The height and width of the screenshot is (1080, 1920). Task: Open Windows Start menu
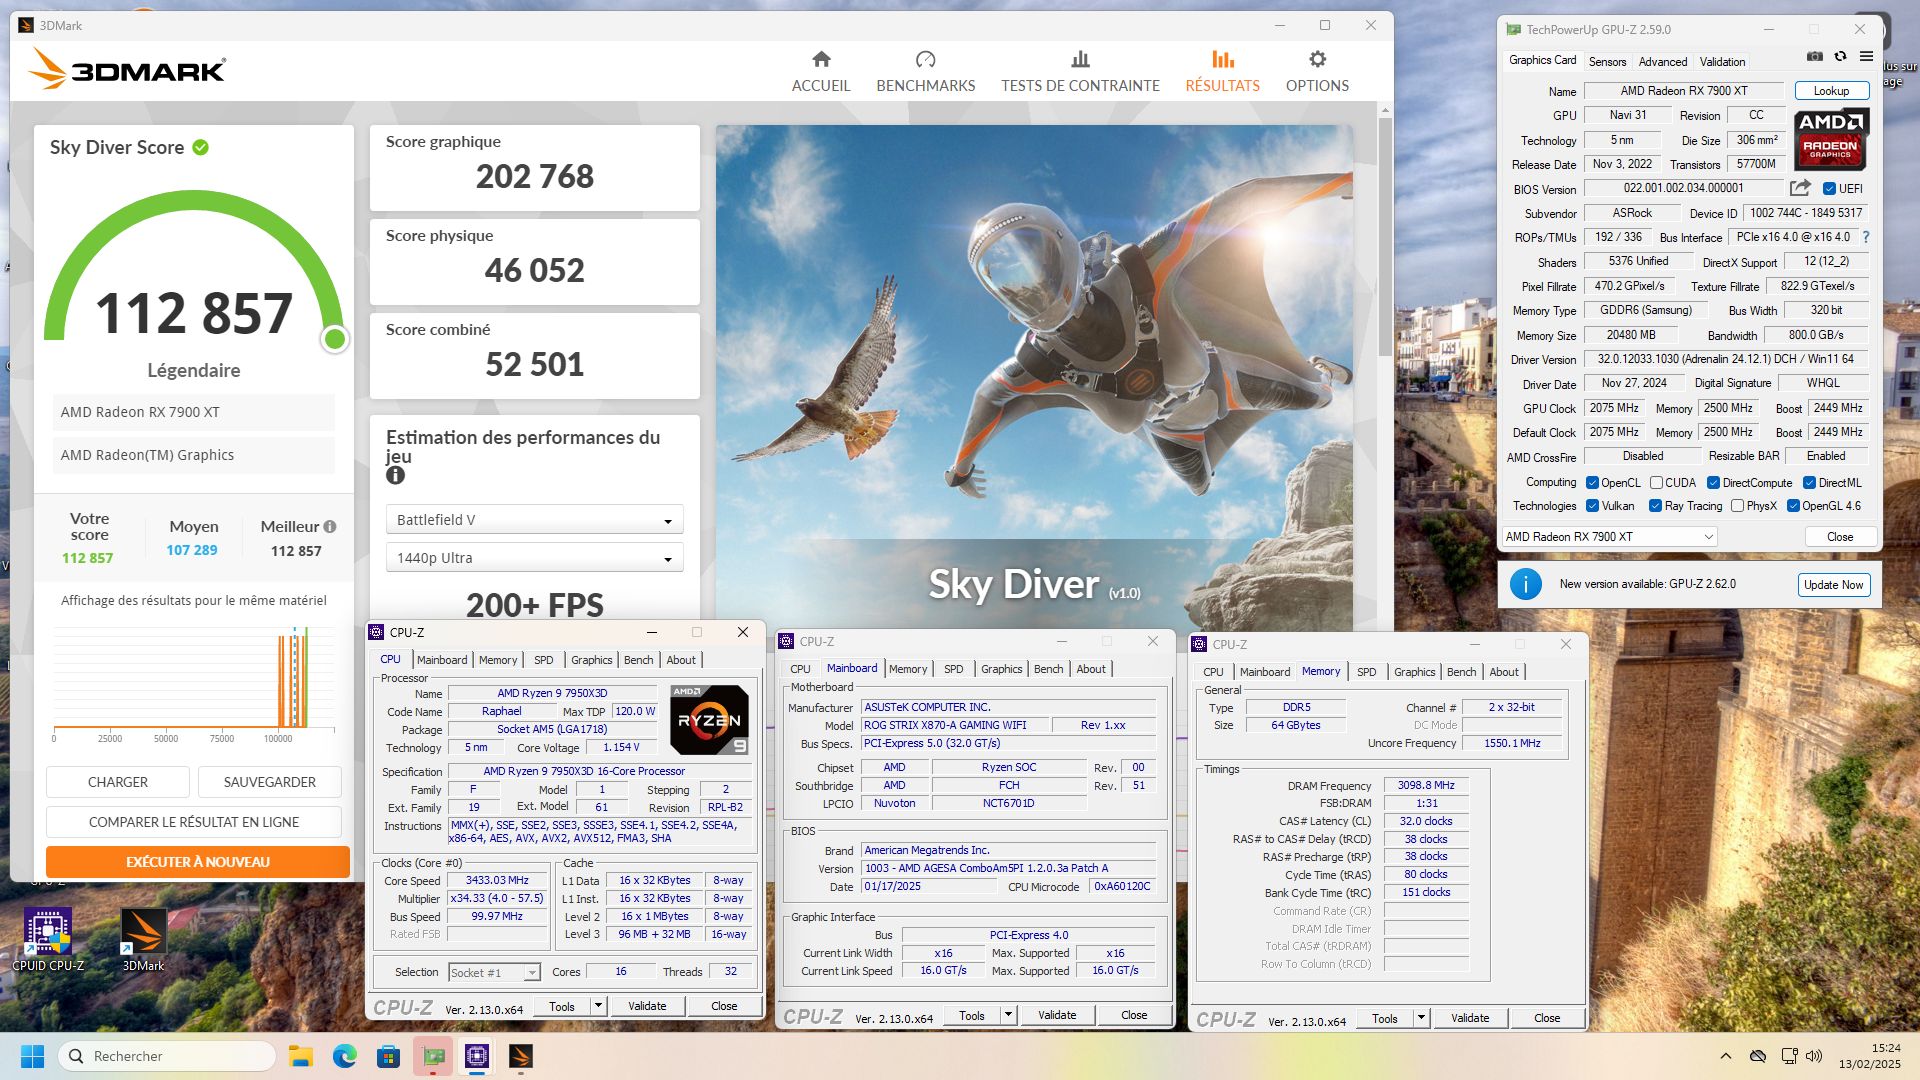click(32, 1056)
